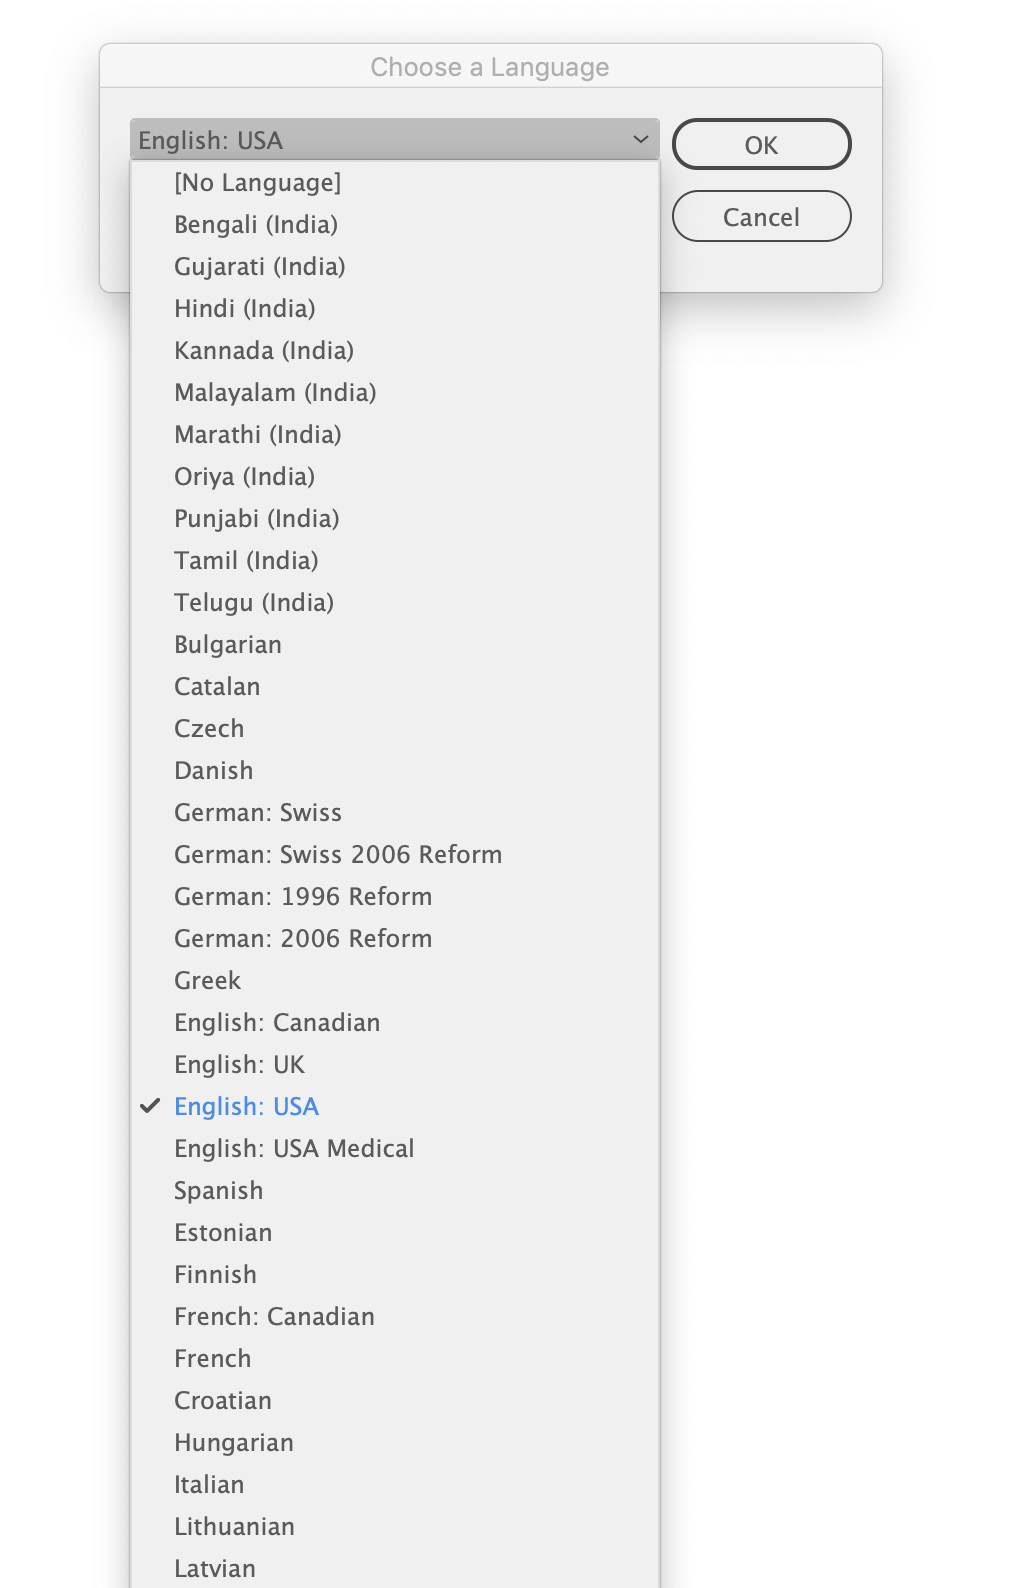Select the checkmarked English: USA entry
1012x1588 pixels.
[x=246, y=1106]
